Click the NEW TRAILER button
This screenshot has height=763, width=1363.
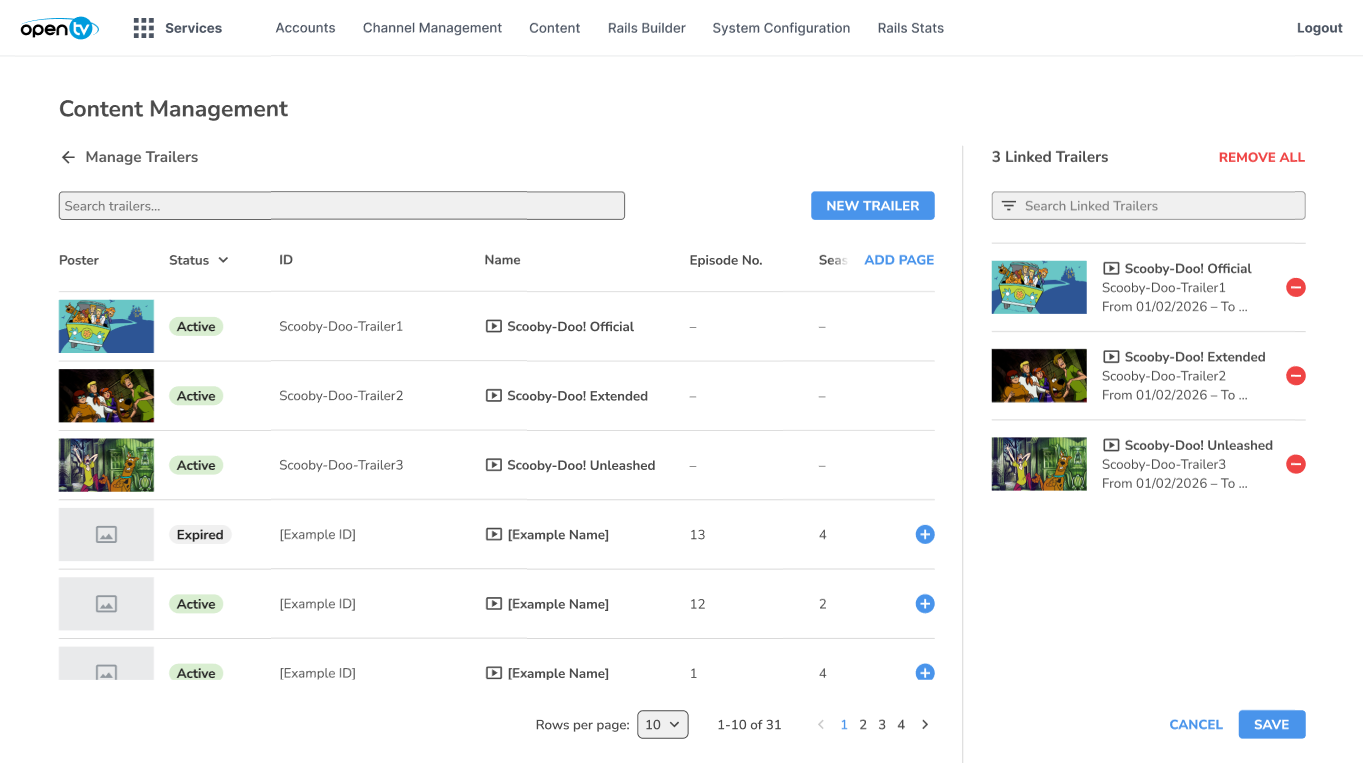click(x=872, y=206)
